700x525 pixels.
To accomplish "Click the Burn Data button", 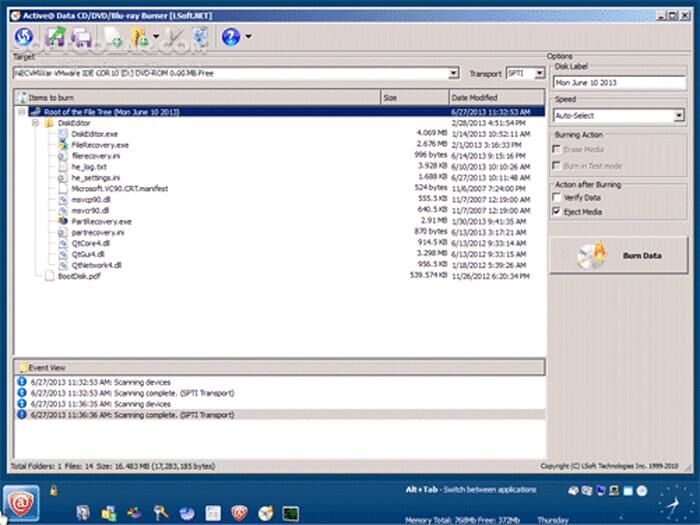I will click(x=618, y=256).
